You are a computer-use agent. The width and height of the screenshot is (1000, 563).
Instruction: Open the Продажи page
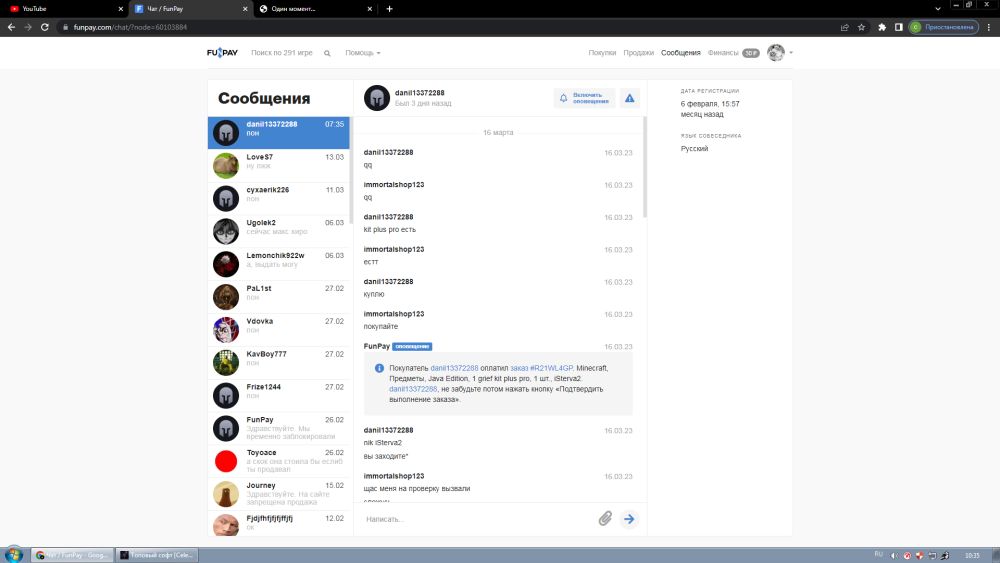[x=638, y=53]
